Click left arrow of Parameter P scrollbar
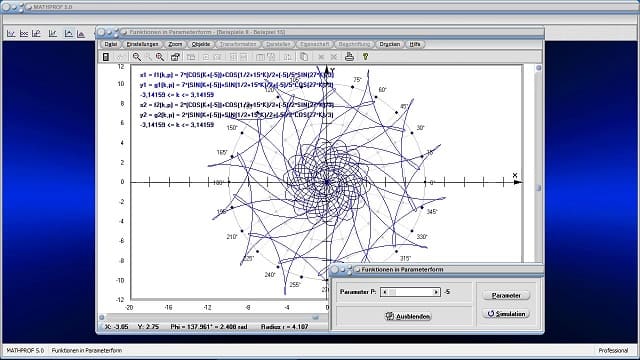640x360 pixels. pos(384,292)
